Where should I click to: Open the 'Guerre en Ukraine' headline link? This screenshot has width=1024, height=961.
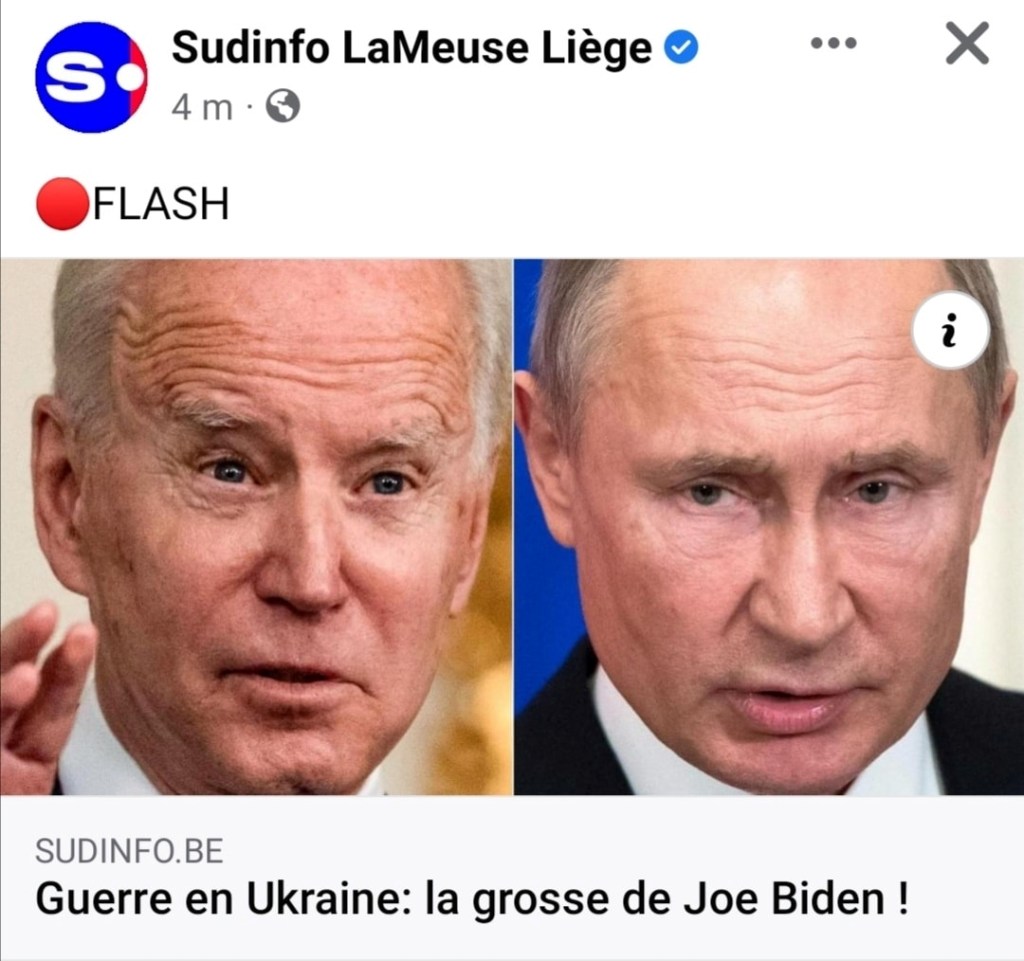coord(472,899)
